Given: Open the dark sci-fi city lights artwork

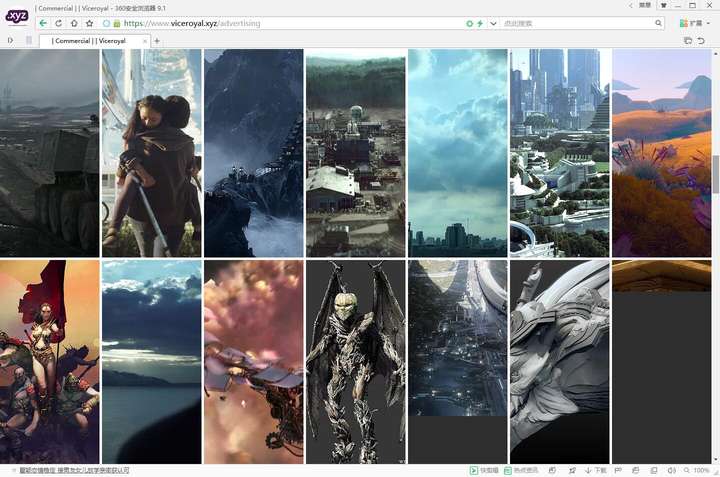Looking at the screenshot, I should click(458, 338).
